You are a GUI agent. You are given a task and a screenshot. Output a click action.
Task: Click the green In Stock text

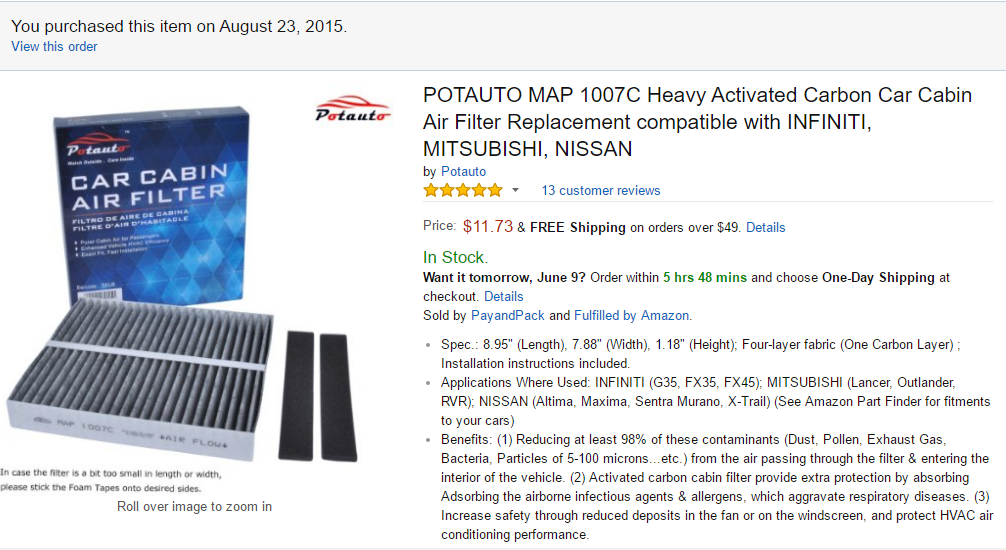[455, 257]
